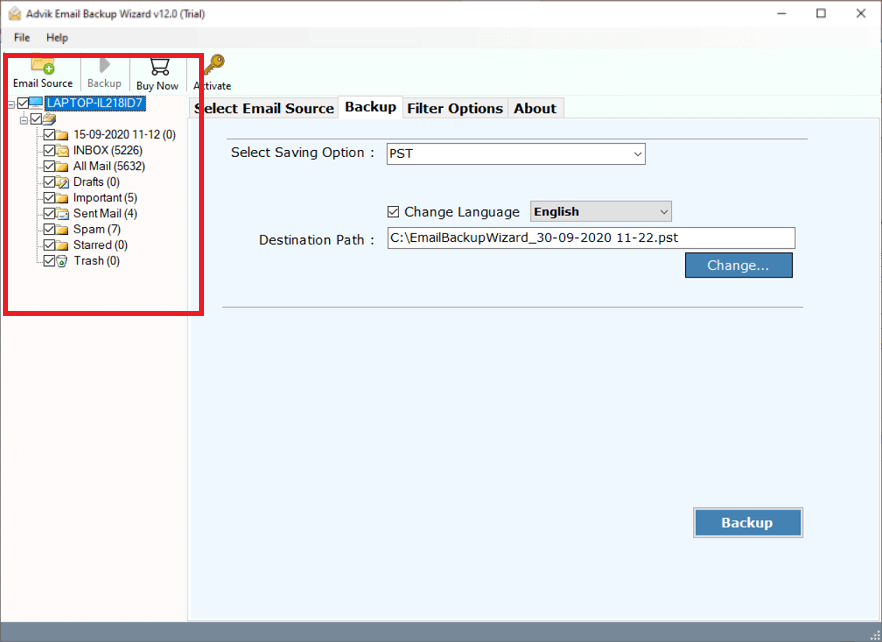The height and width of the screenshot is (642, 882).
Task: Open the Starred folder icon
Action: (x=61, y=244)
